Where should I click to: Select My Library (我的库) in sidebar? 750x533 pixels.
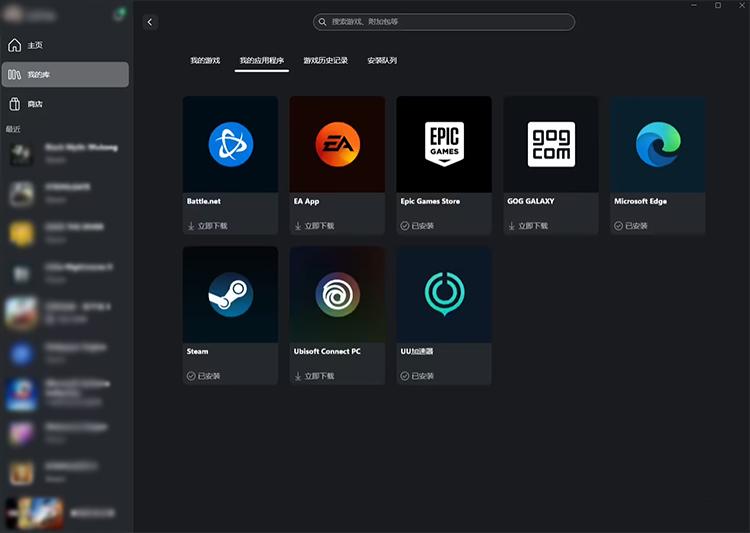65,75
